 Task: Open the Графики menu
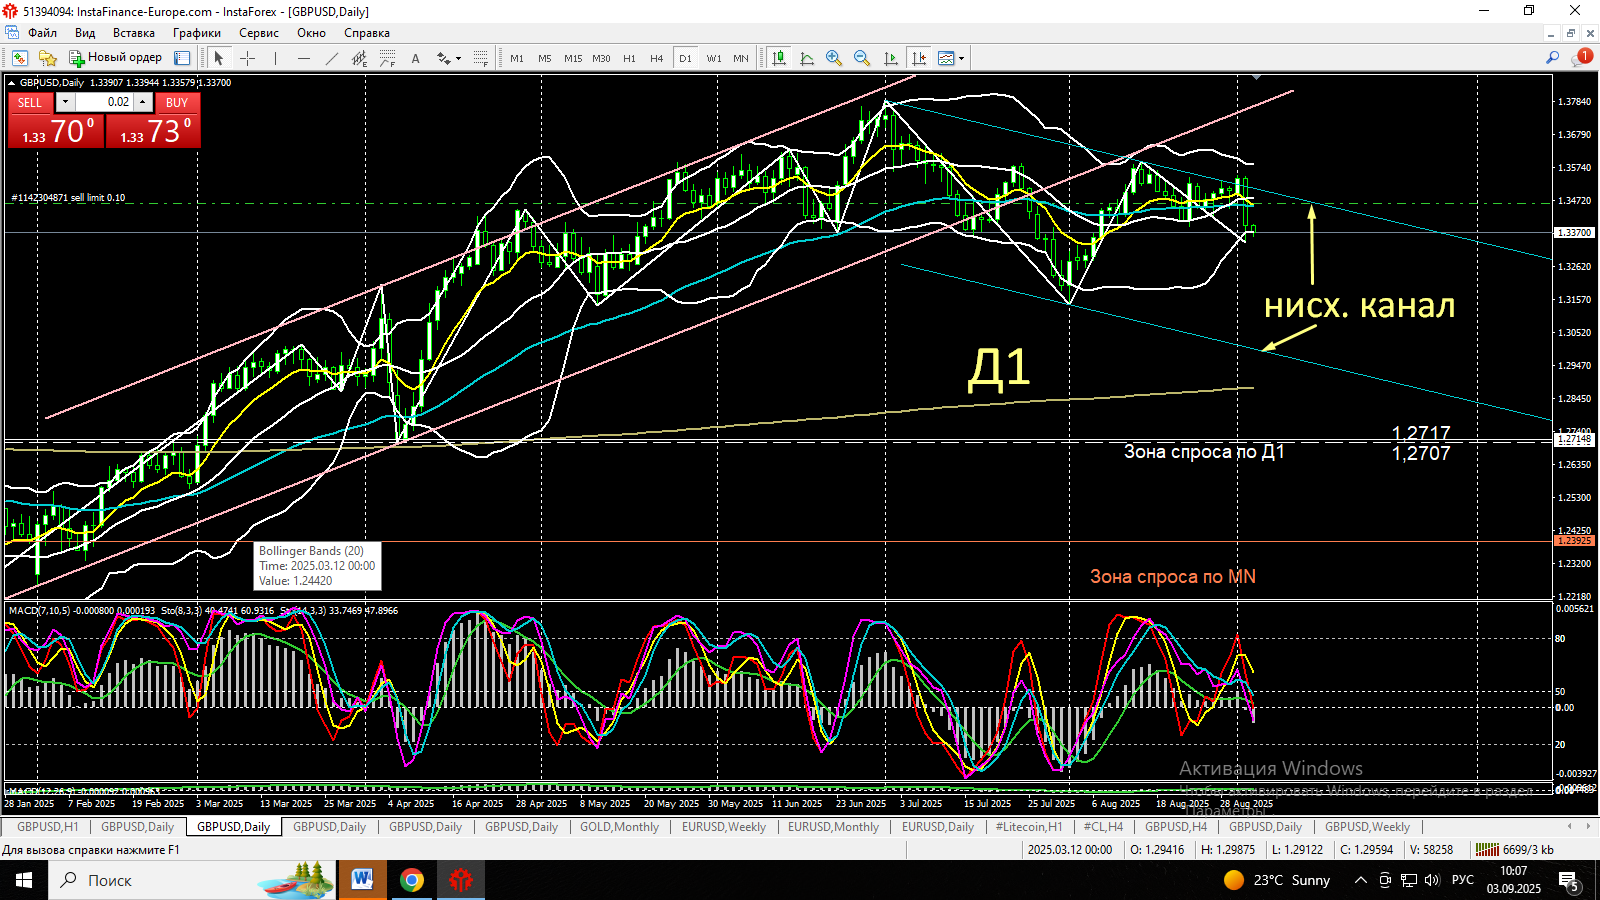point(197,33)
